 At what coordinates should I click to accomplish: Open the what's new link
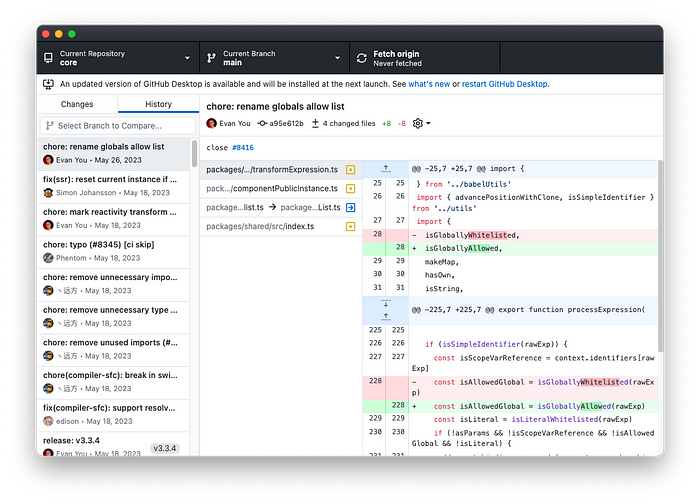(429, 84)
